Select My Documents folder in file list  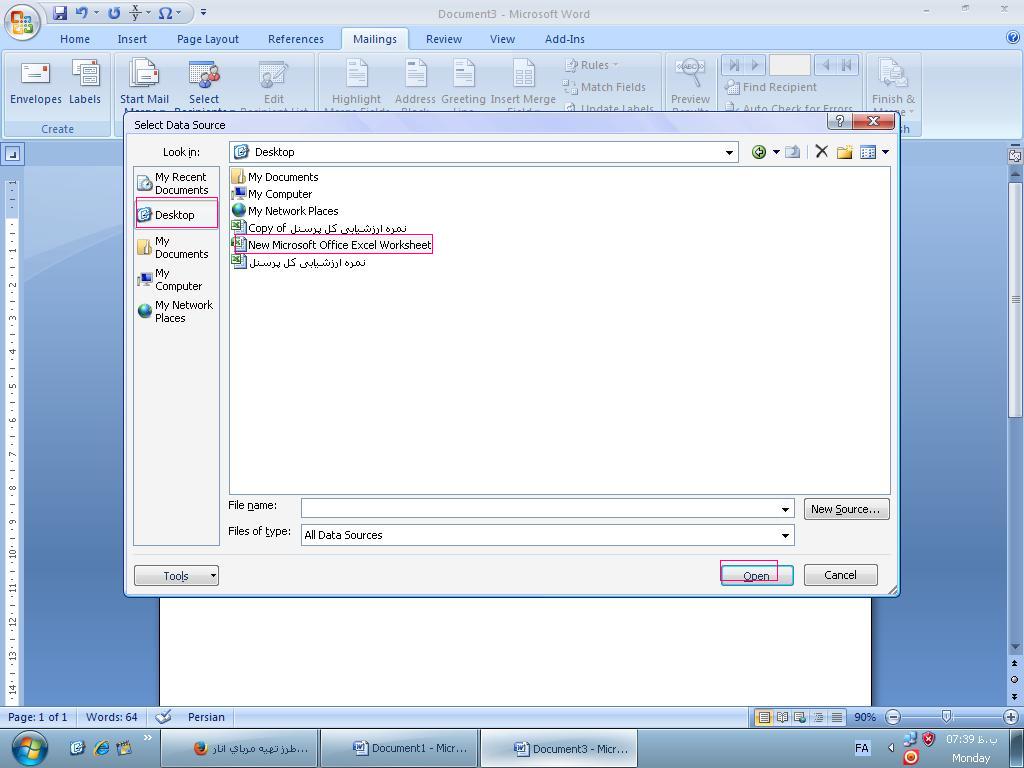(x=275, y=177)
